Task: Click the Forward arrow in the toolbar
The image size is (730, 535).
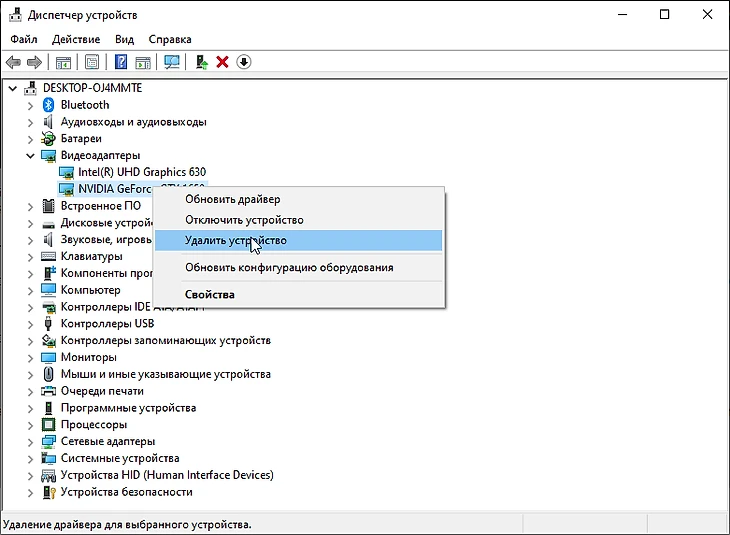Action: coord(34,62)
